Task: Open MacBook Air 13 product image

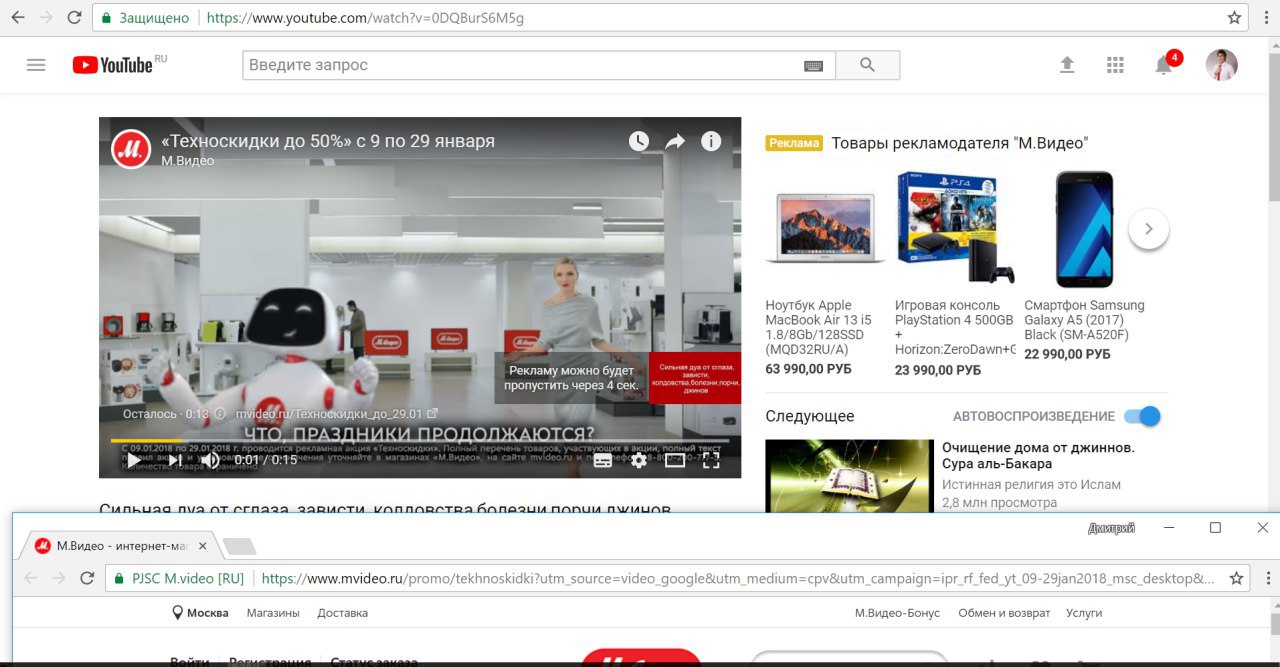Action: pos(825,228)
